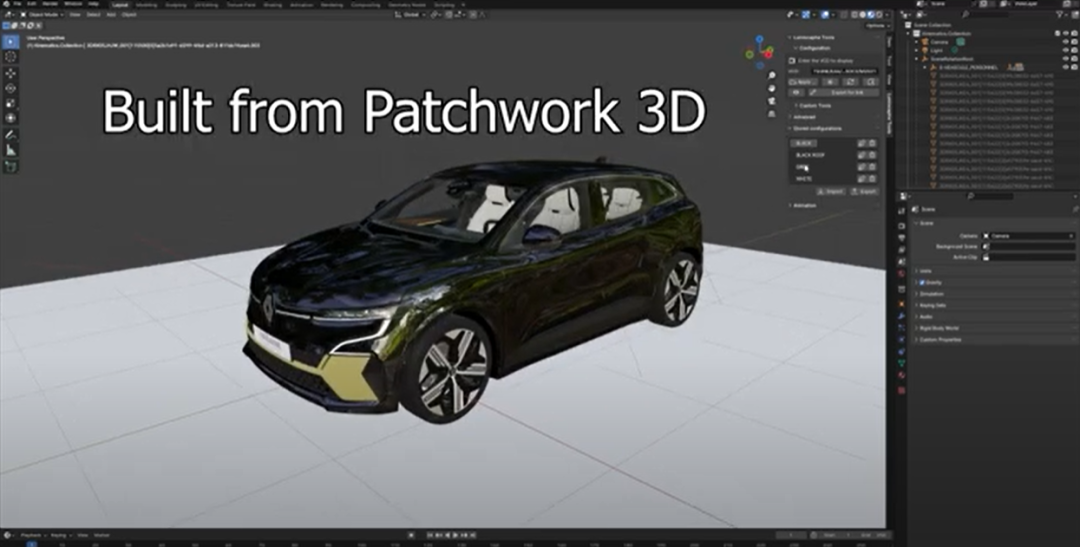Hide the Light object in outliner
Image resolution: width=1080 pixels, height=547 pixels.
pos(1066,50)
